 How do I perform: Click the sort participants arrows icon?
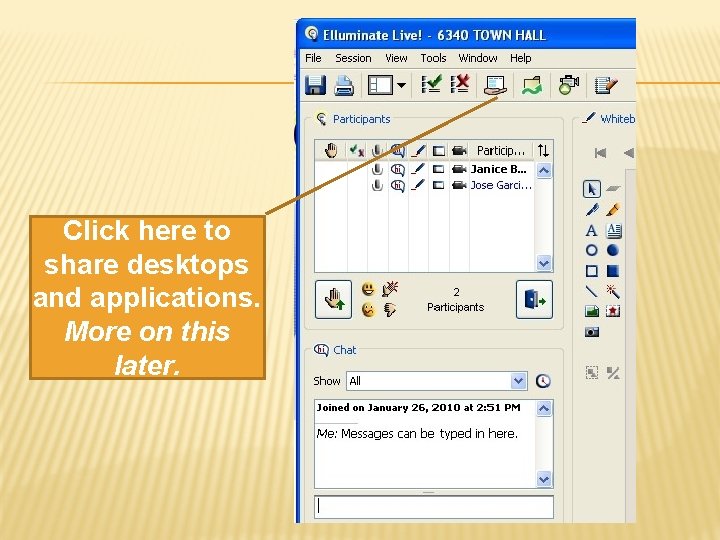tap(543, 151)
